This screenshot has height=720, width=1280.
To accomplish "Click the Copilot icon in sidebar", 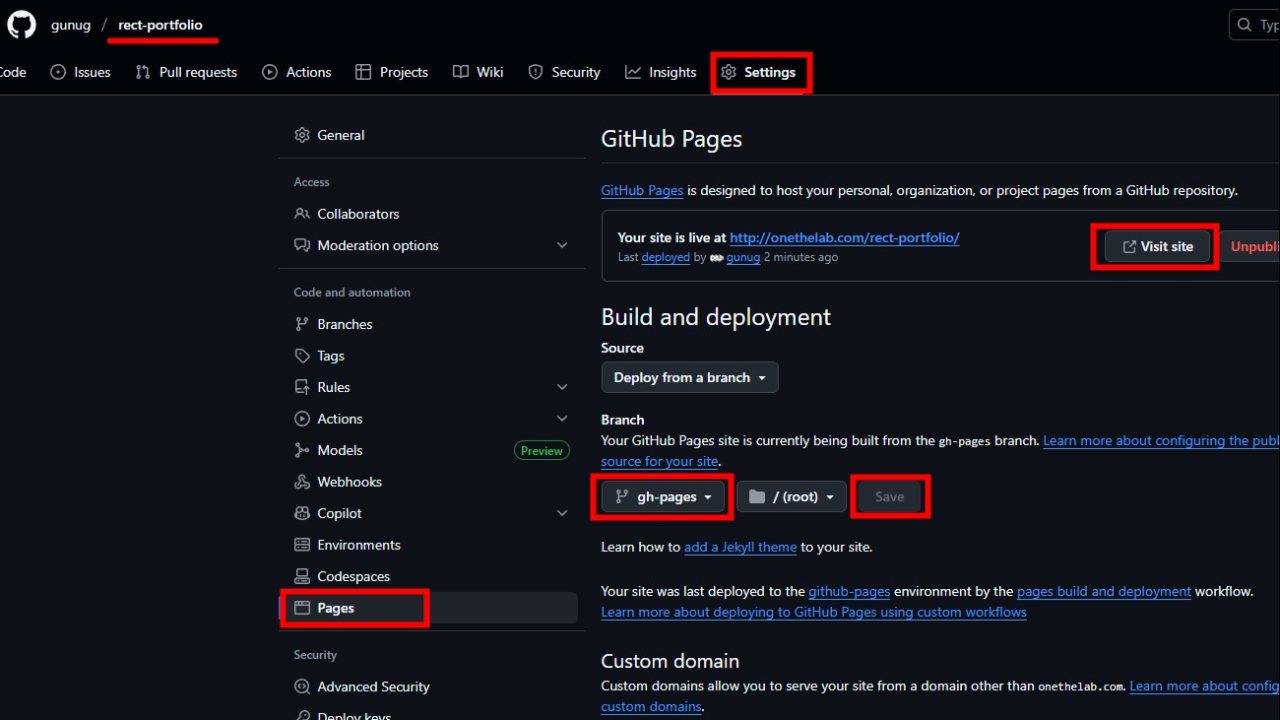I will [302, 513].
